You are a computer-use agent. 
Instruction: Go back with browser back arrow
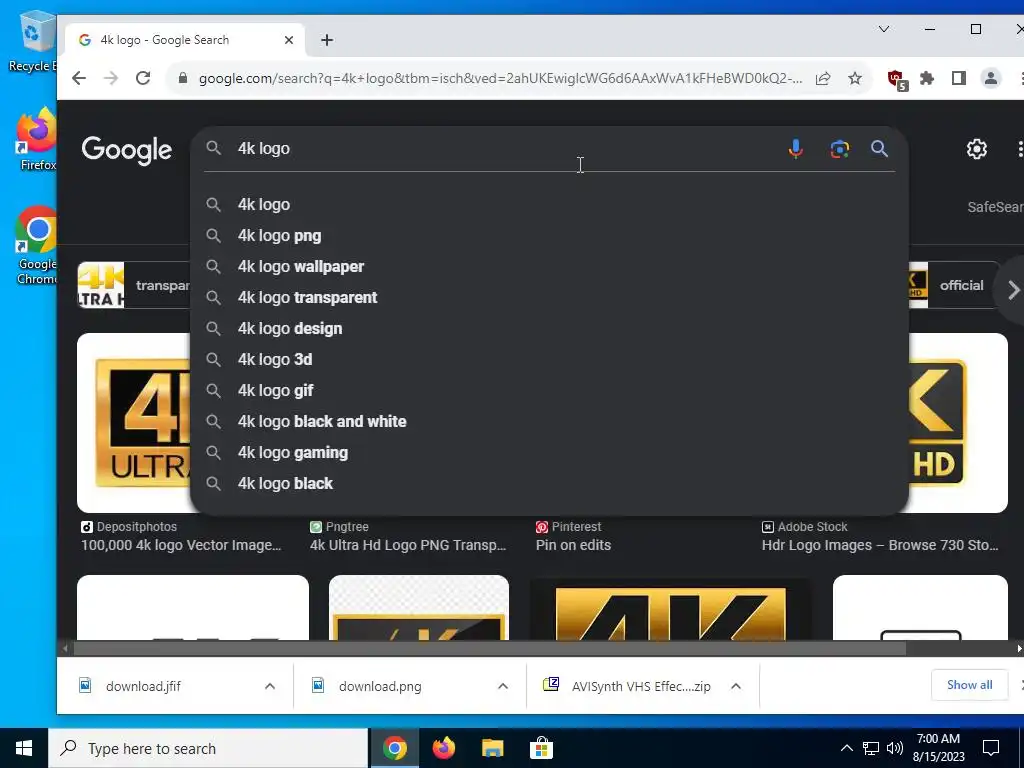pos(79,78)
